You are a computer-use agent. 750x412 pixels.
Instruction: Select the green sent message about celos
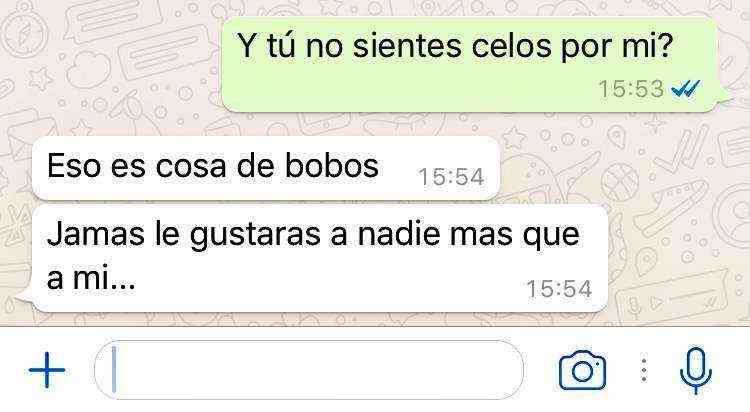[x=471, y=65]
